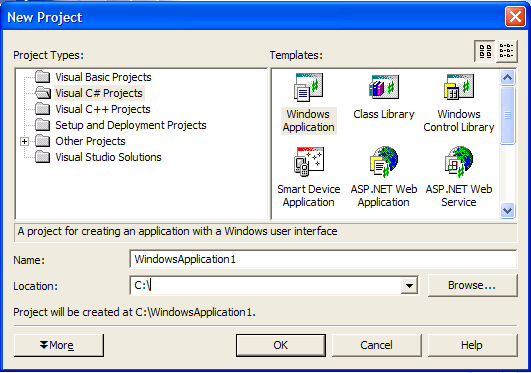Select the Windows Application template icon
531x373 pixels.
(308, 88)
